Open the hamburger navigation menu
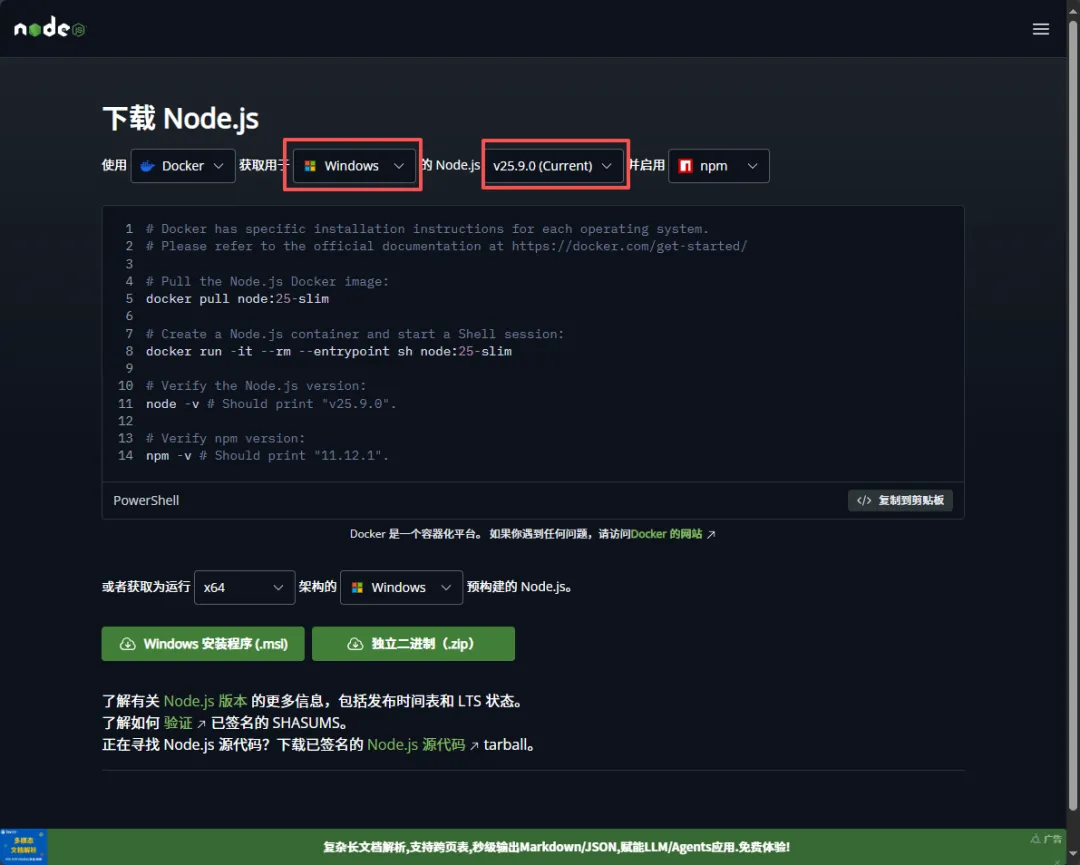This screenshot has width=1080, height=865. click(x=1040, y=29)
